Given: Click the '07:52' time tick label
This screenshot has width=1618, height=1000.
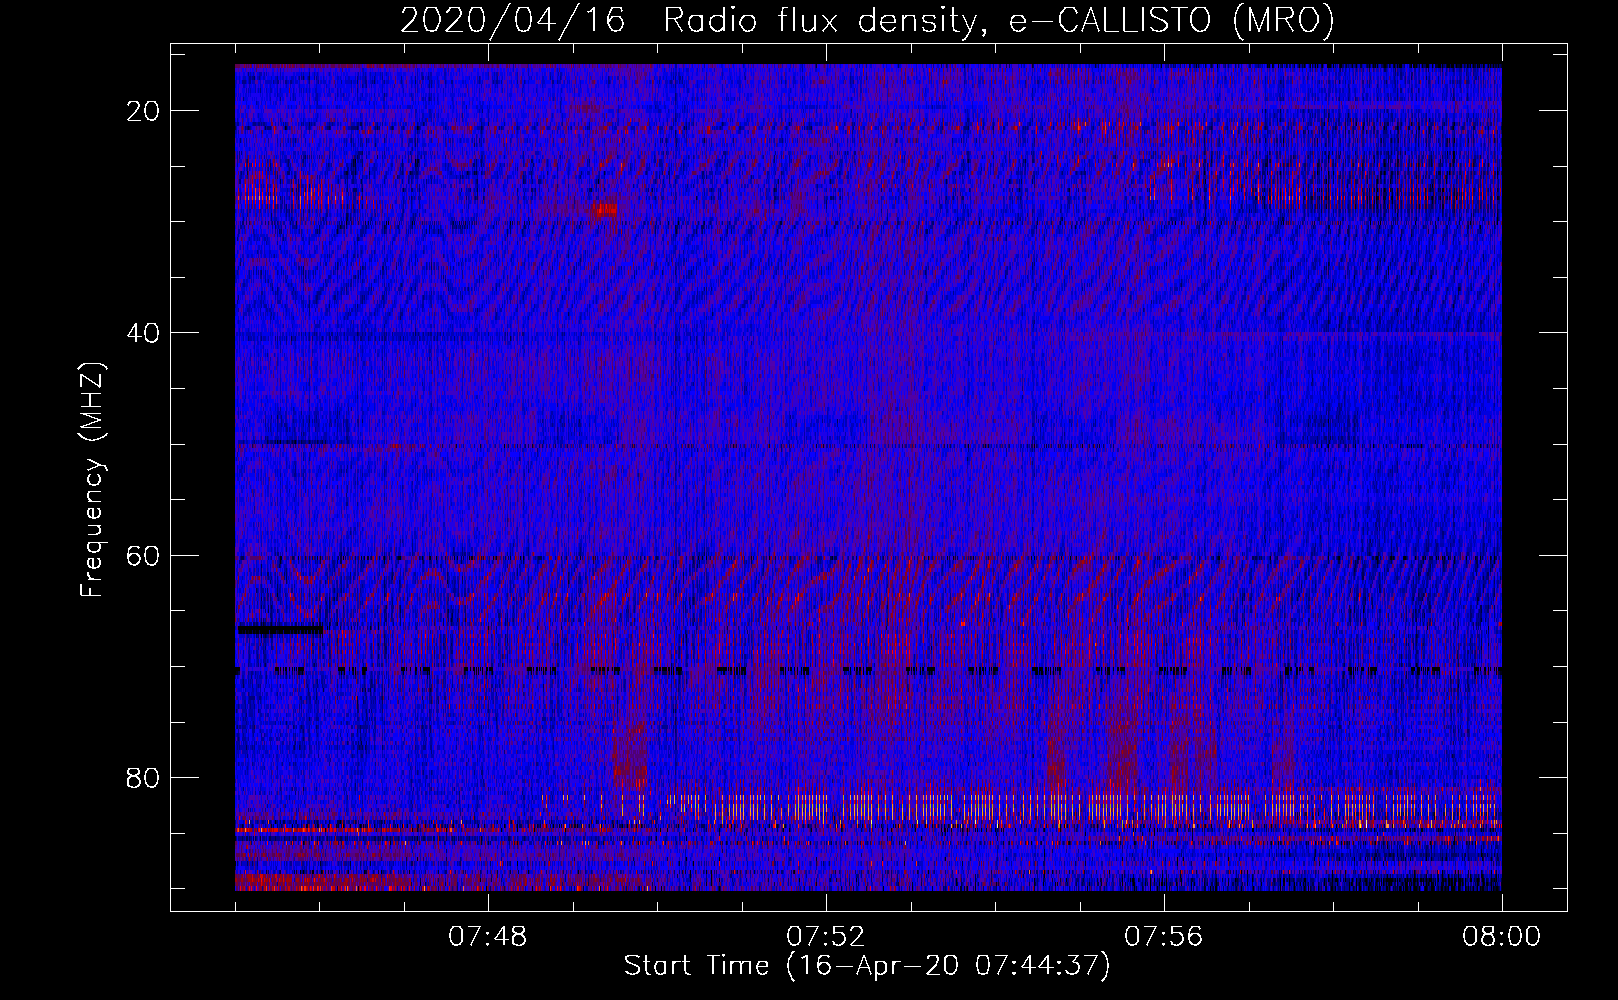Looking at the screenshot, I should [826, 937].
